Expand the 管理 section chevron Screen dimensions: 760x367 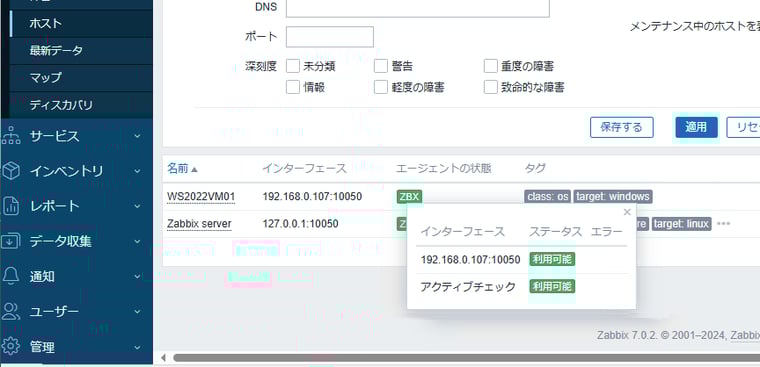137,347
